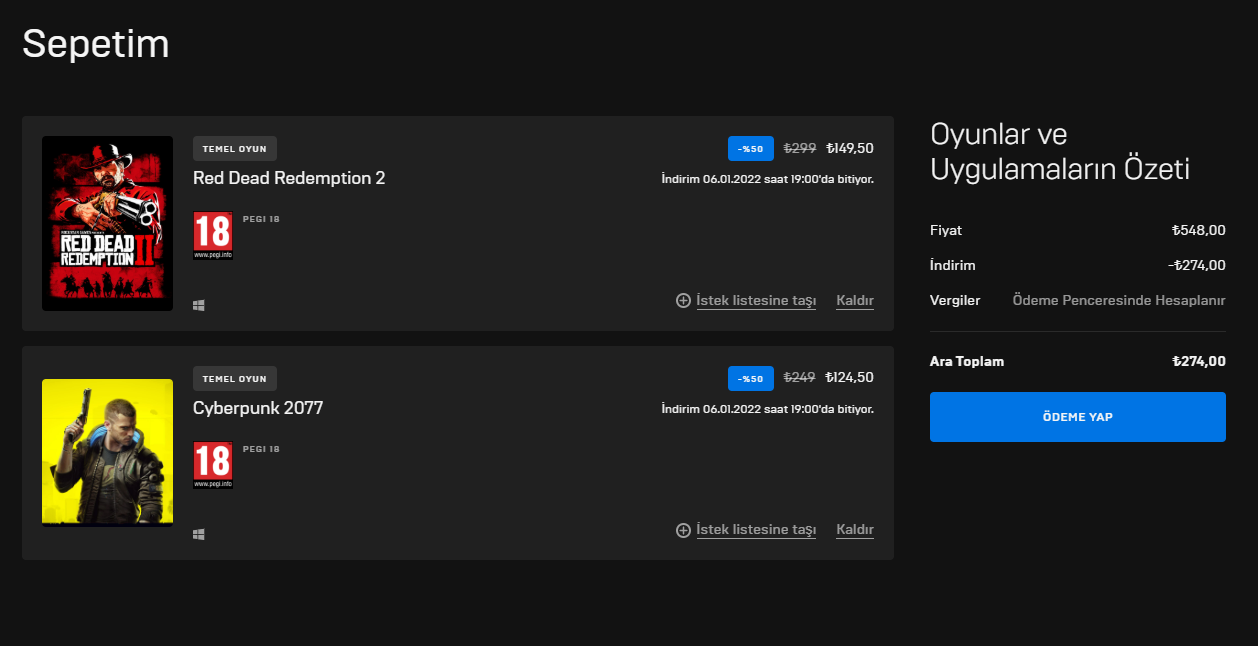The image size is (1258, 646).
Task: Click the Oyunlar ve Uygulamaların Özeti heading
Action: [1060, 152]
